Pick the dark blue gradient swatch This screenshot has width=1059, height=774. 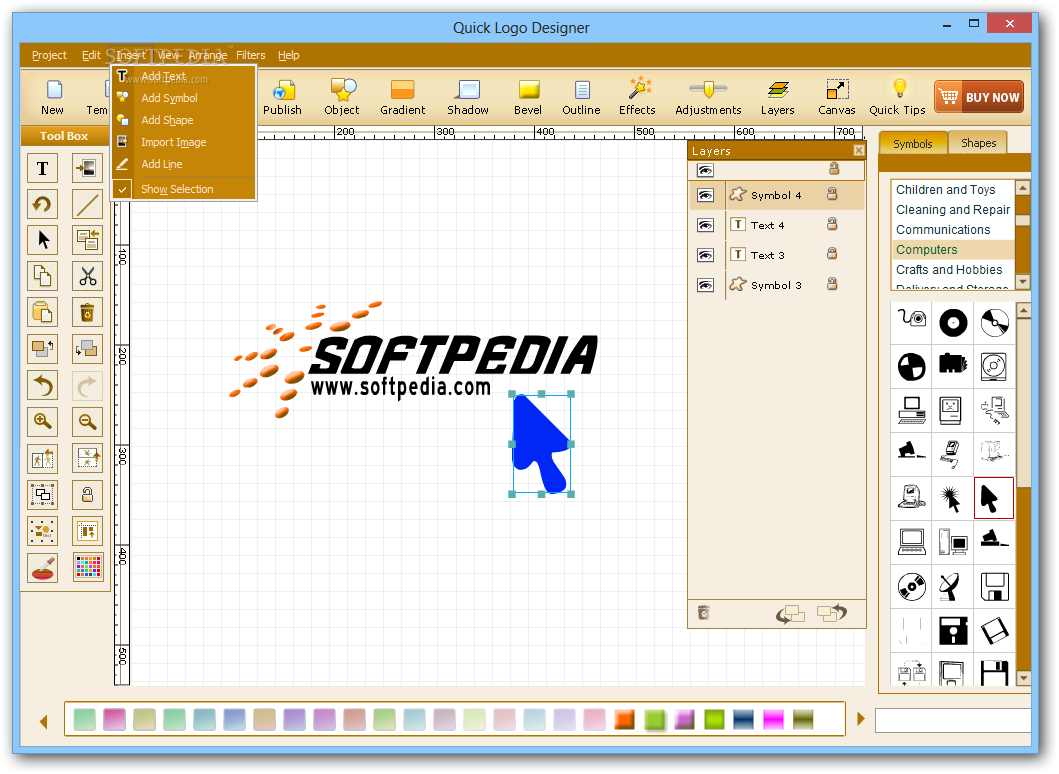pos(744,719)
